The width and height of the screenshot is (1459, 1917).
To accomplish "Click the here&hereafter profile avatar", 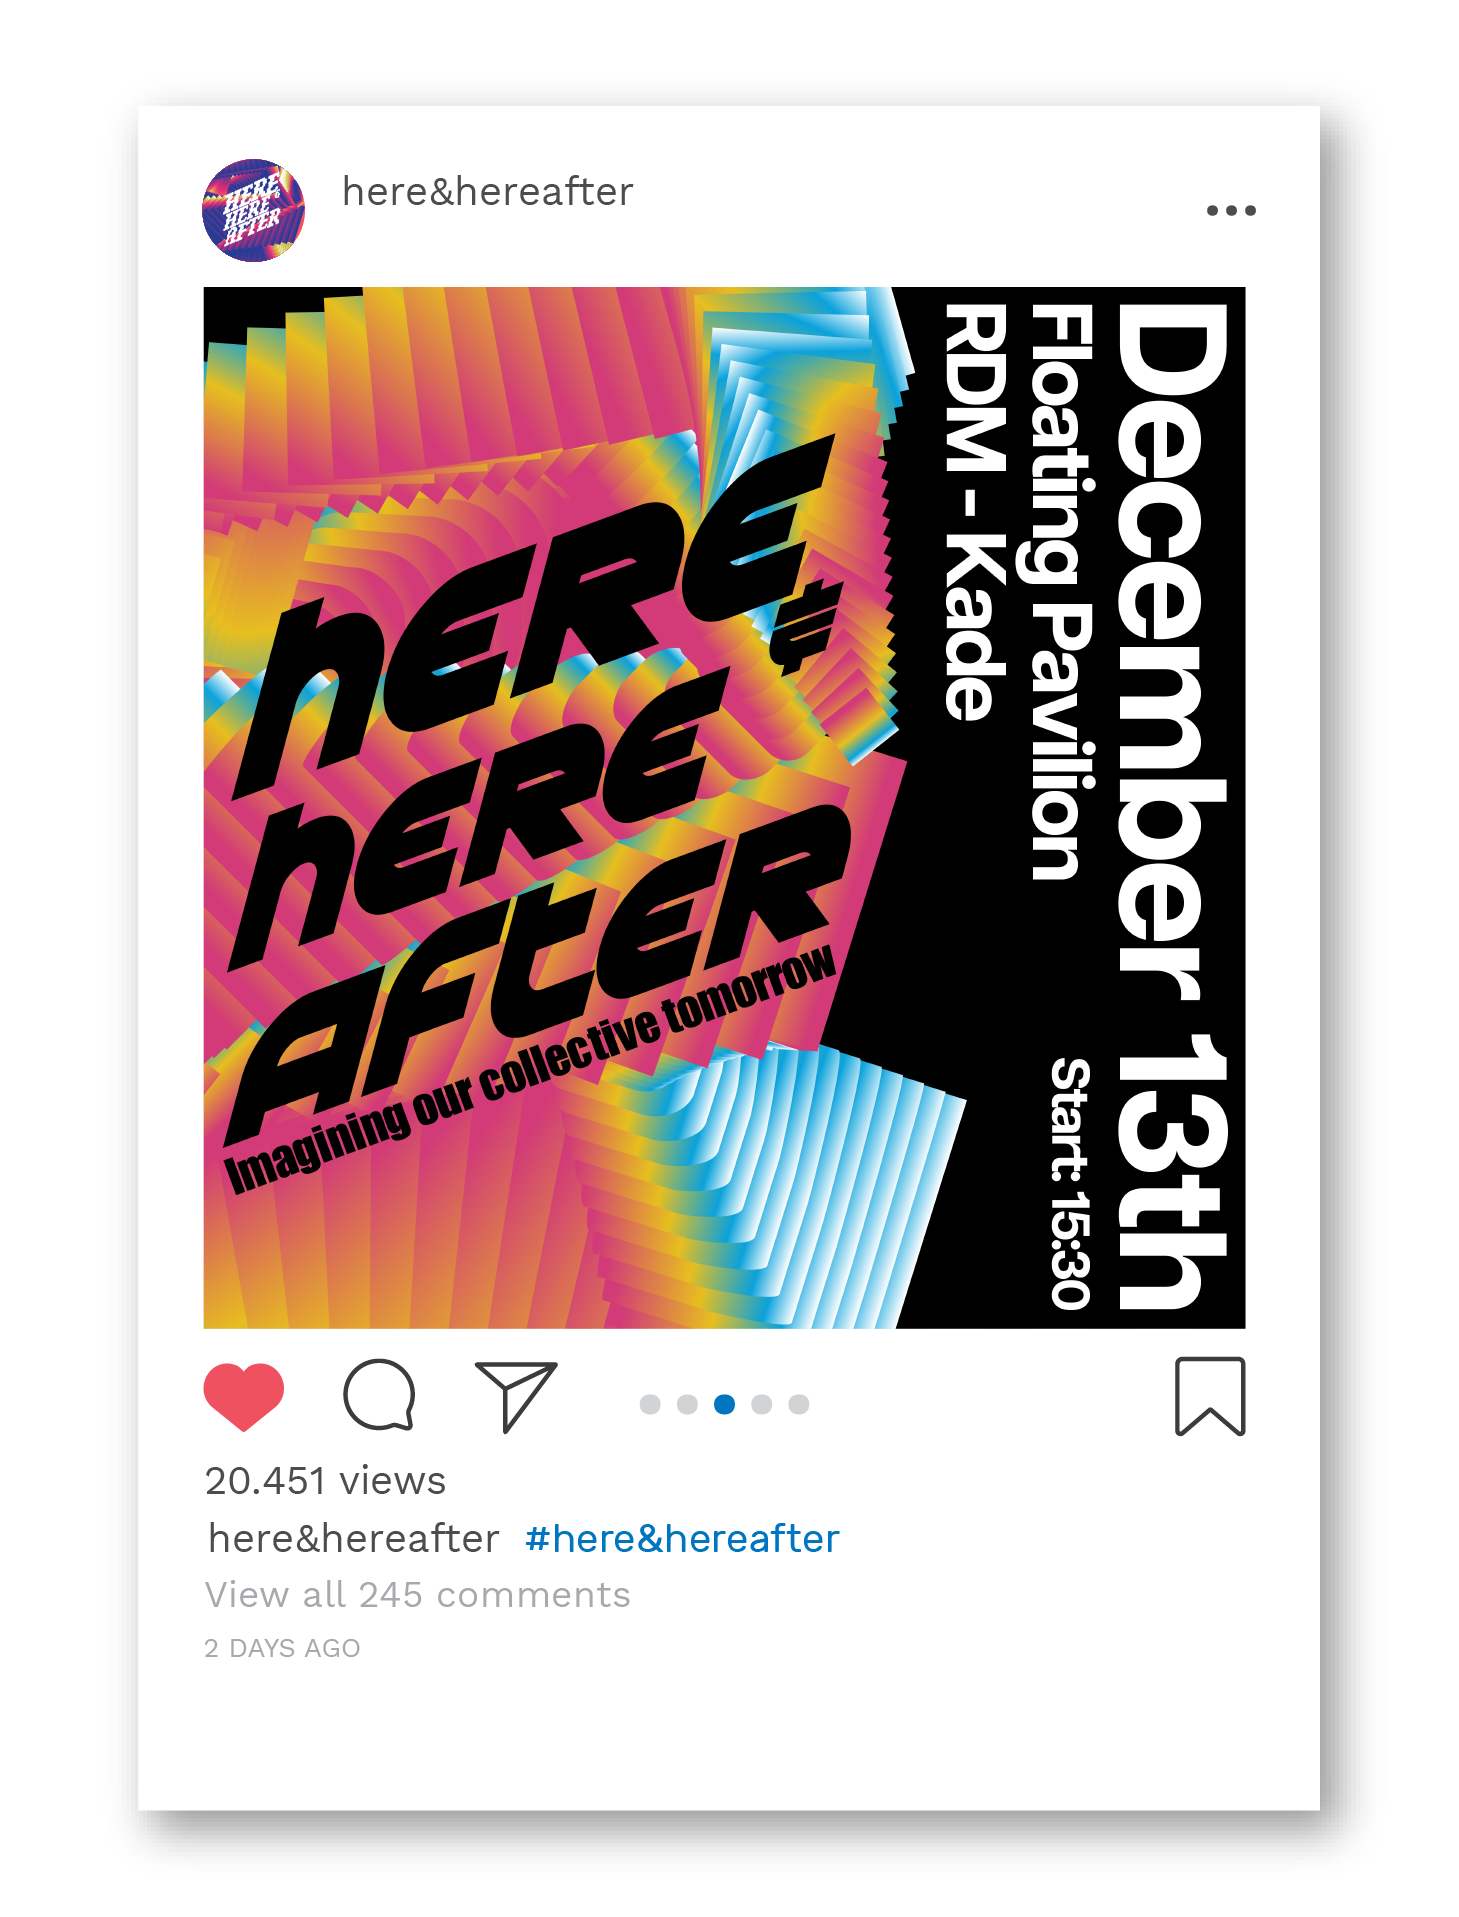I will point(254,210).
